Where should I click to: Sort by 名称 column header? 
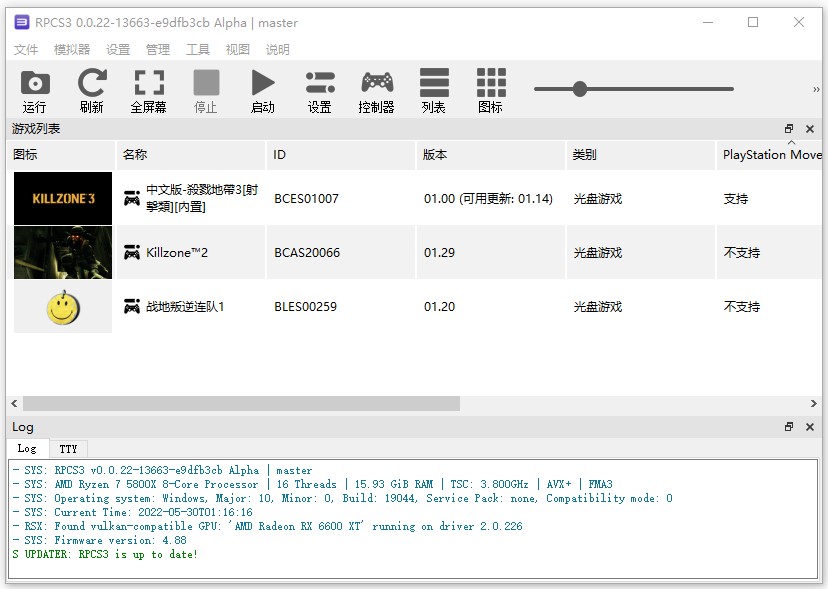point(191,155)
